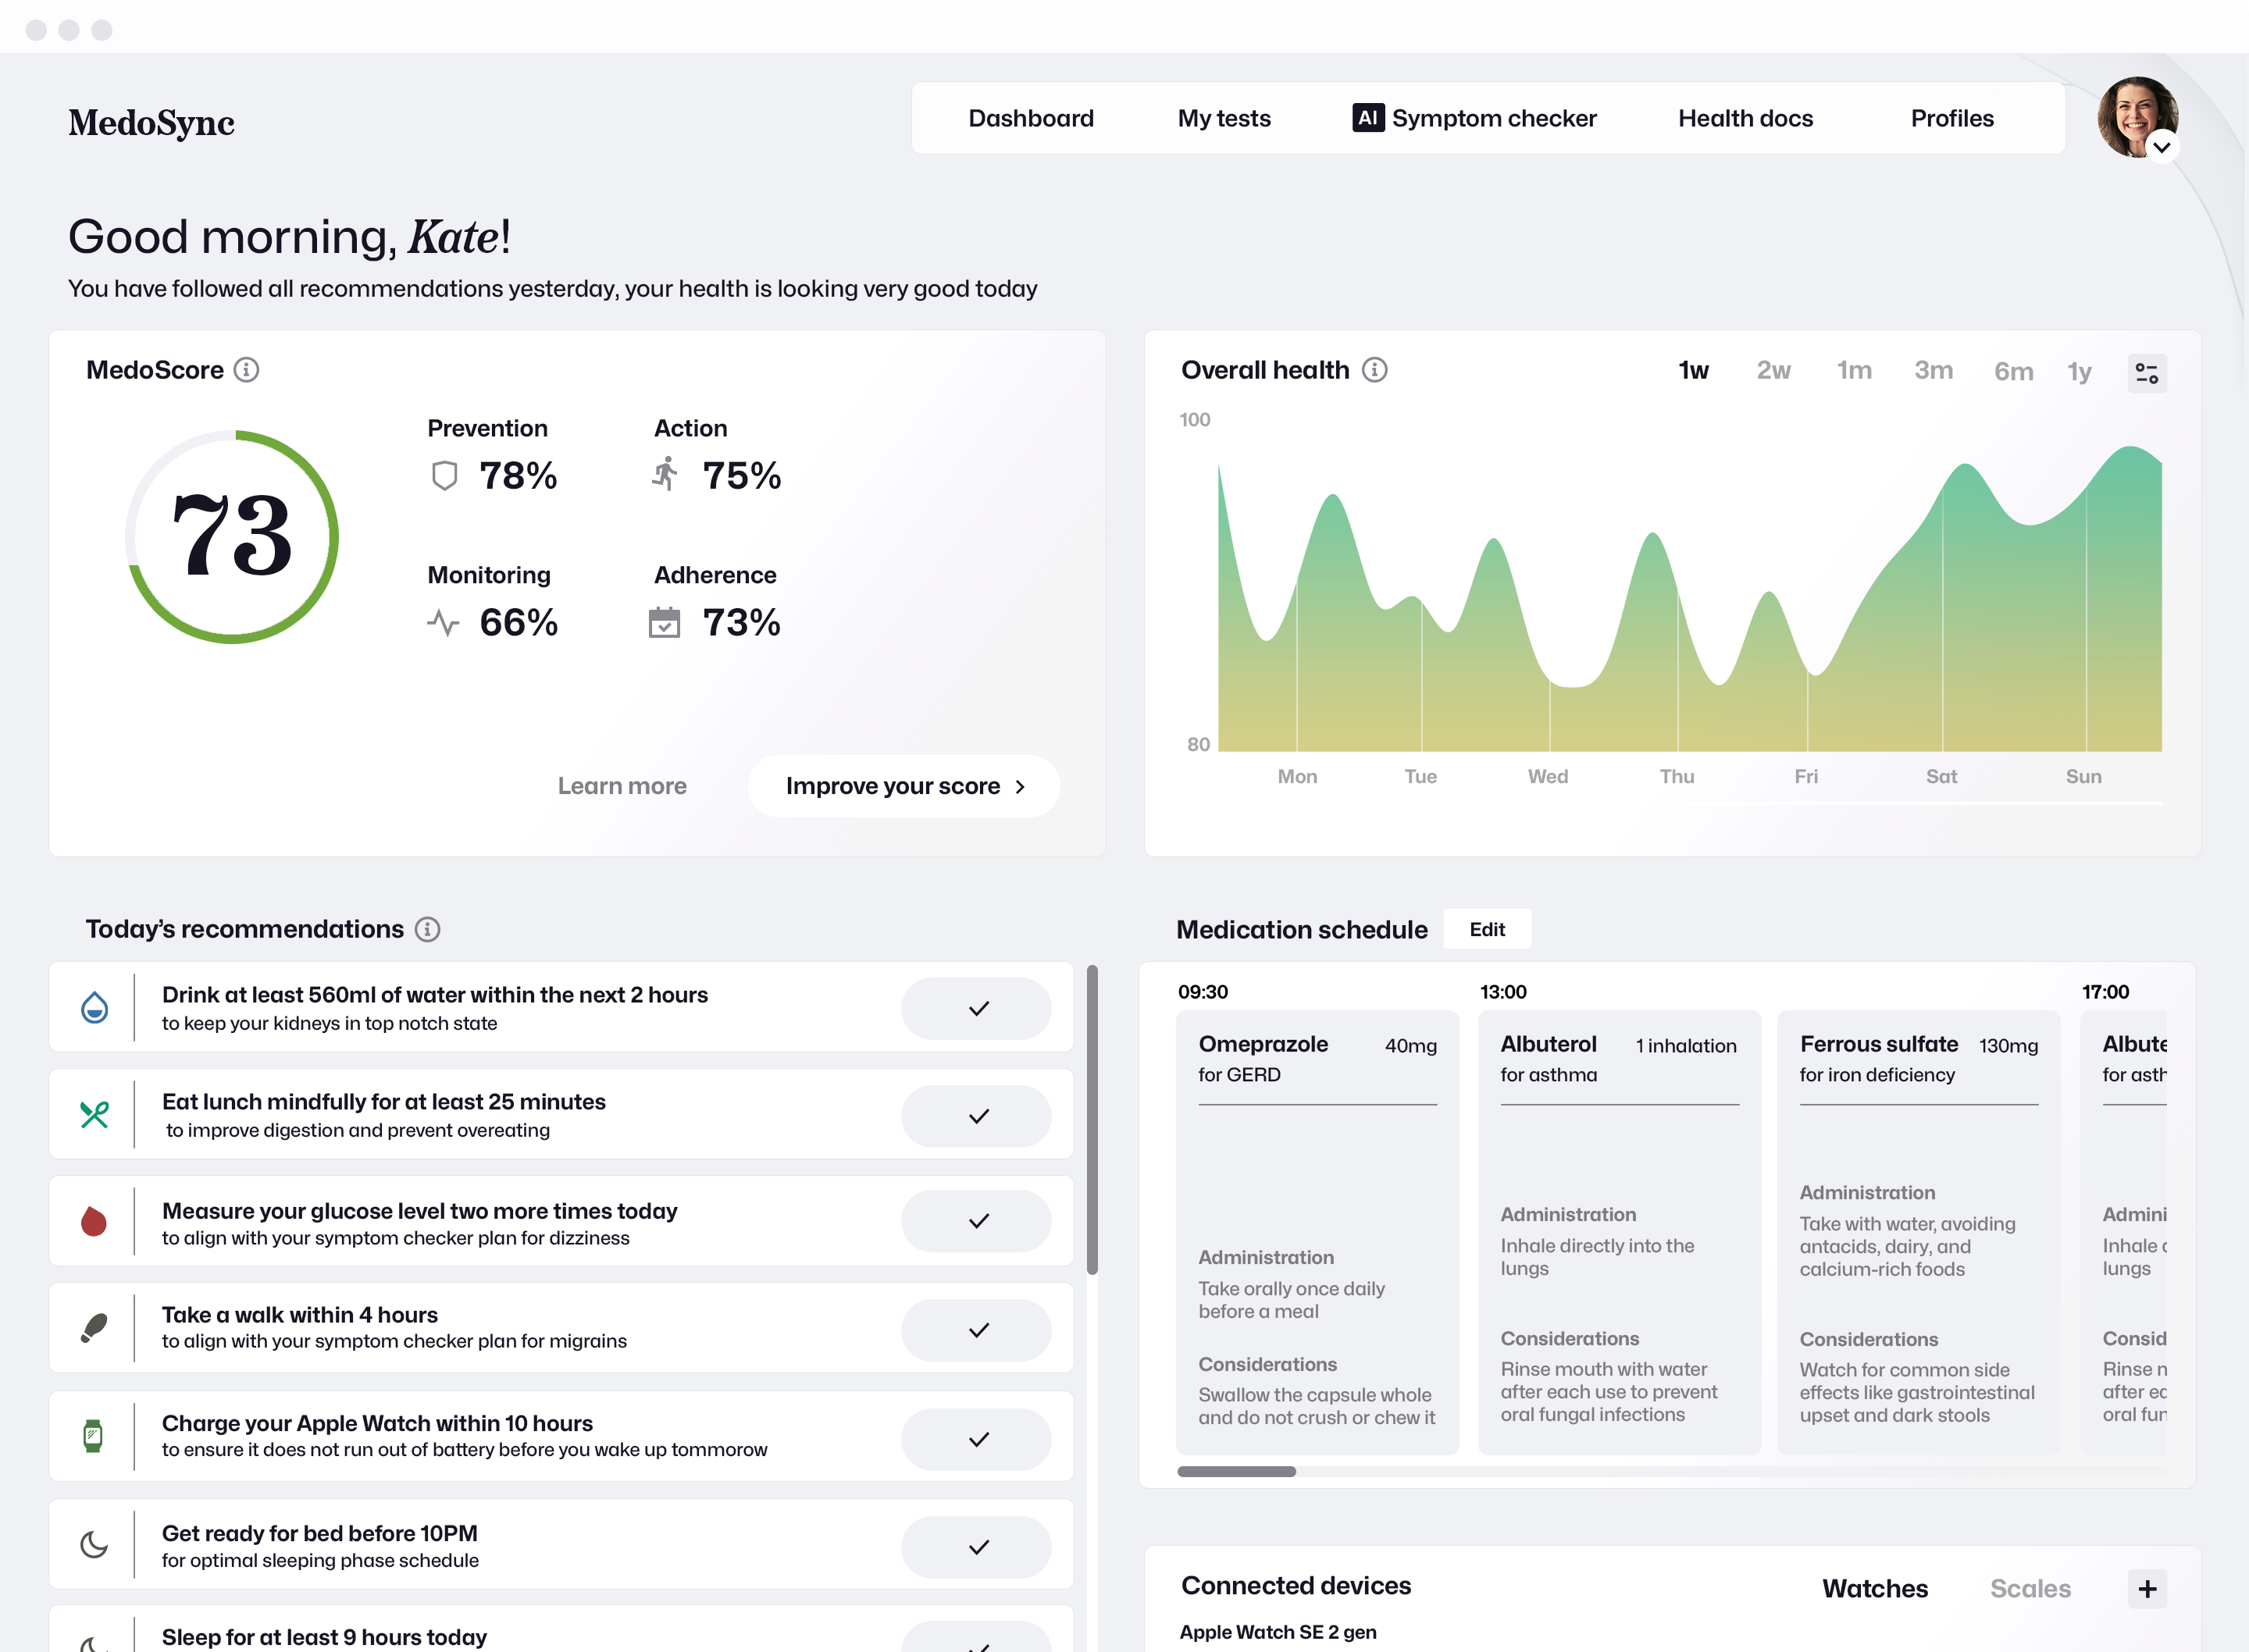Mark Take a walk recommendation complete
This screenshot has height=1652, width=2249.
(x=976, y=1330)
